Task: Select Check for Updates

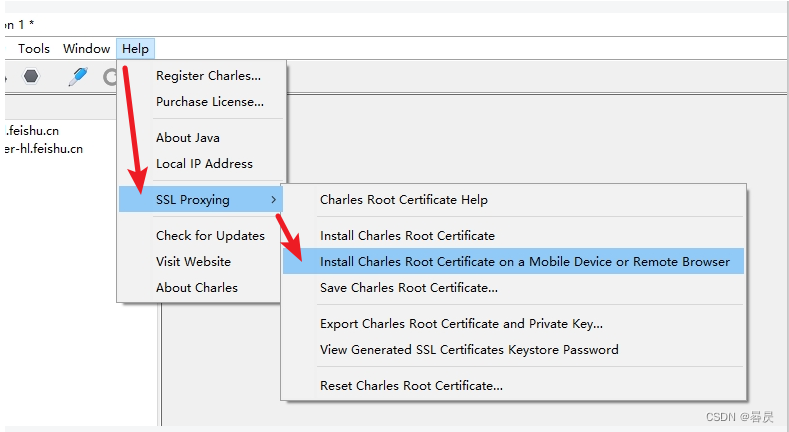Action: pyautogui.click(x=200, y=236)
